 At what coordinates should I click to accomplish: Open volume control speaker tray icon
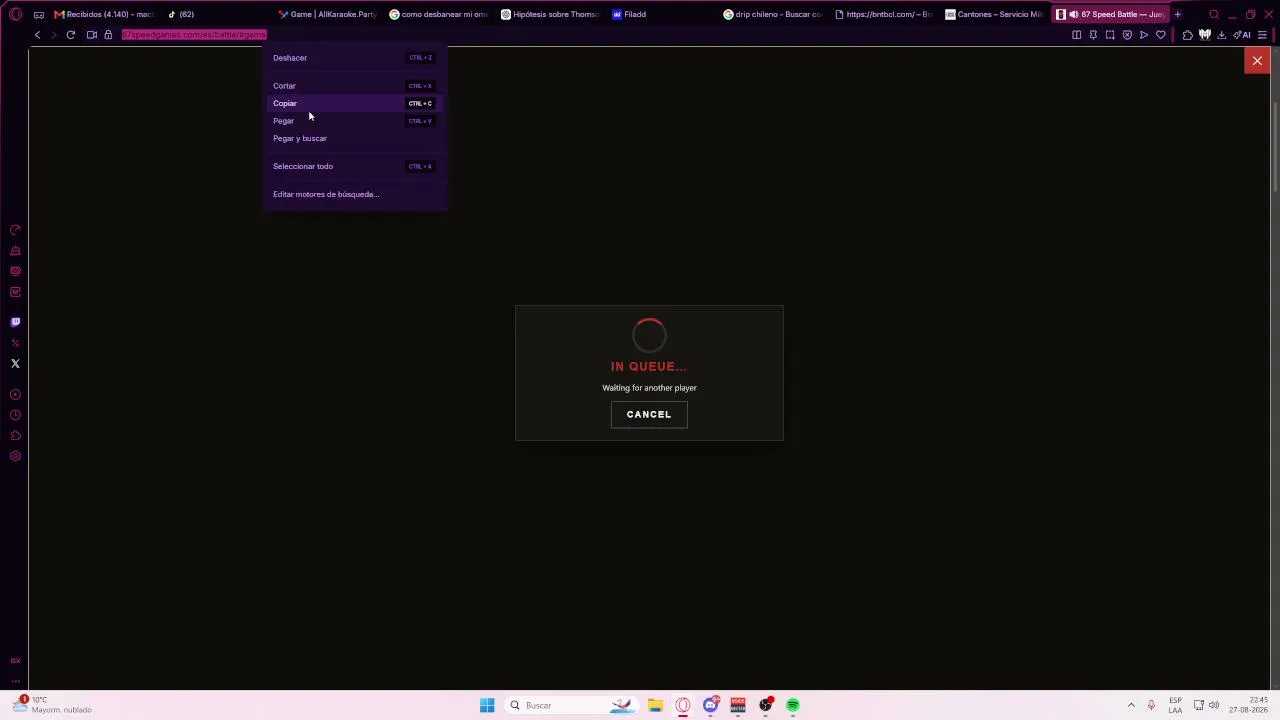[1214, 705]
